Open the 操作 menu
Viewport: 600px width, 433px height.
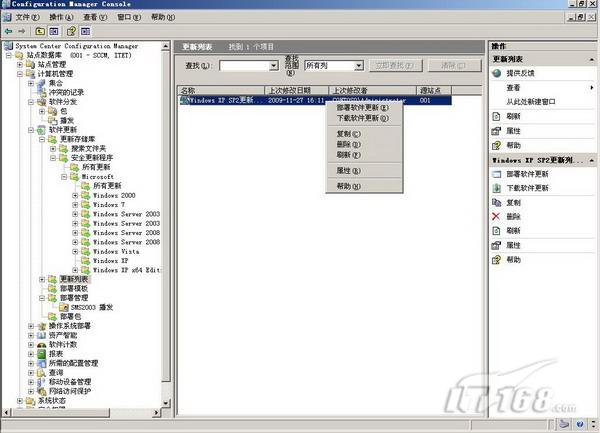point(61,17)
